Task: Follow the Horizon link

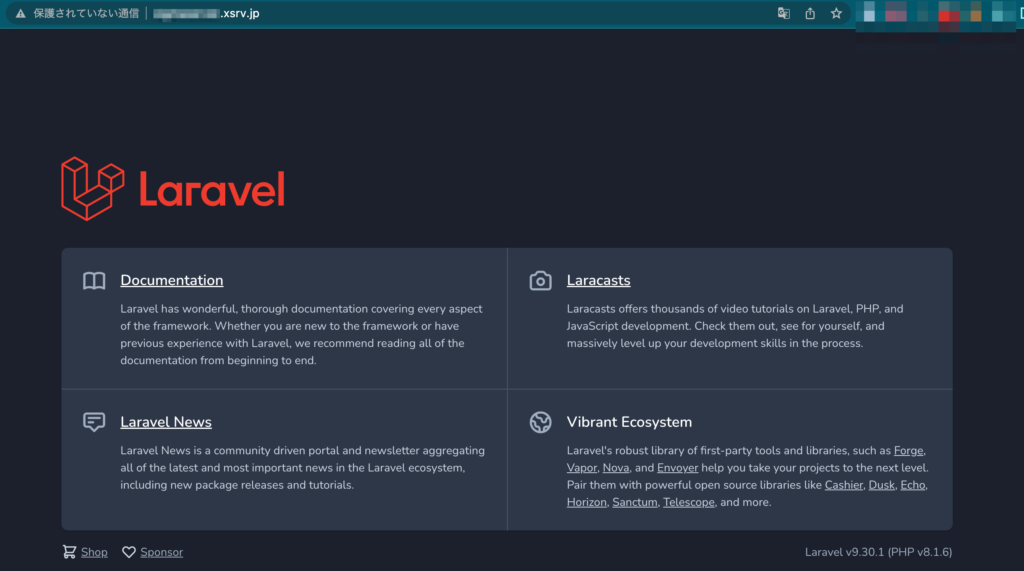Action: coord(586,502)
